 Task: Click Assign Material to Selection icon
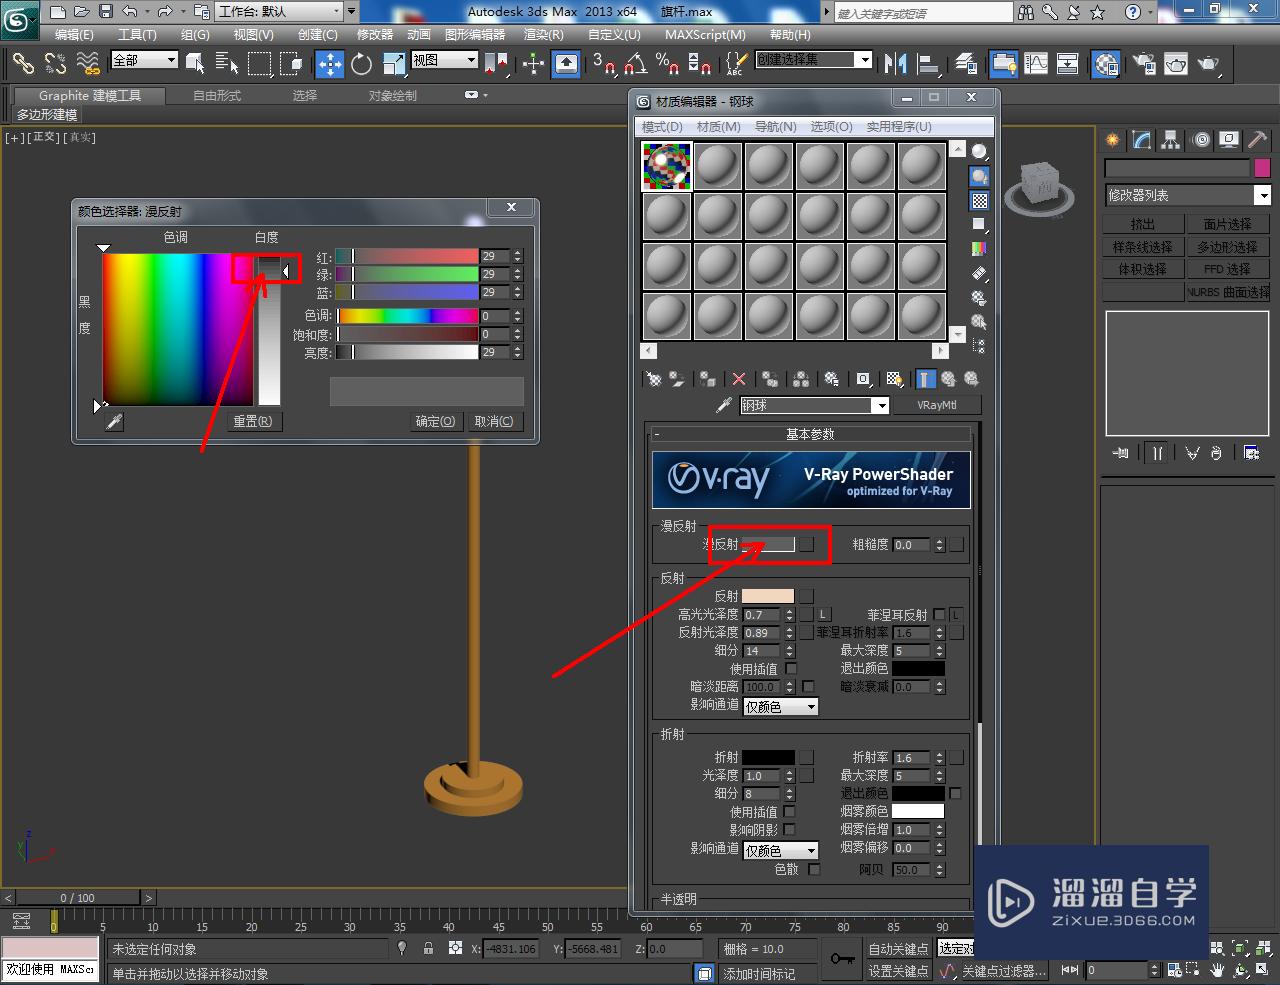point(708,379)
